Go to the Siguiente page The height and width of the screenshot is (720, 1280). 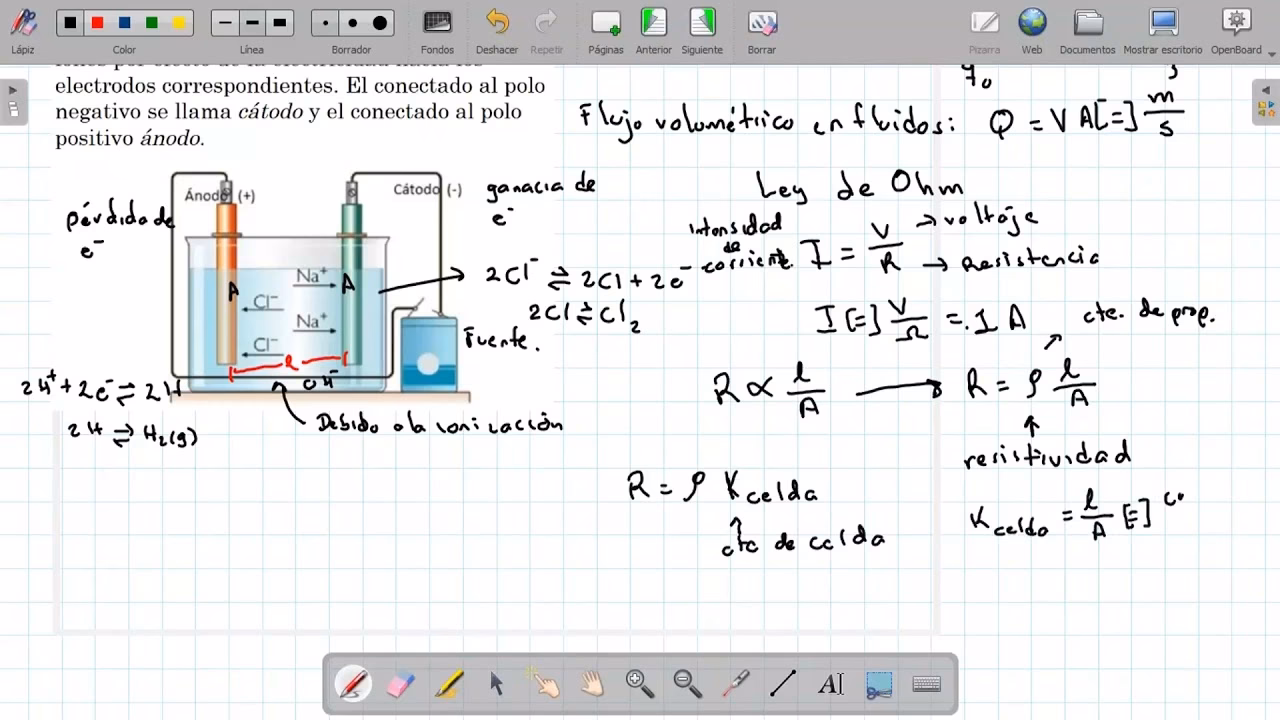[x=702, y=30]
